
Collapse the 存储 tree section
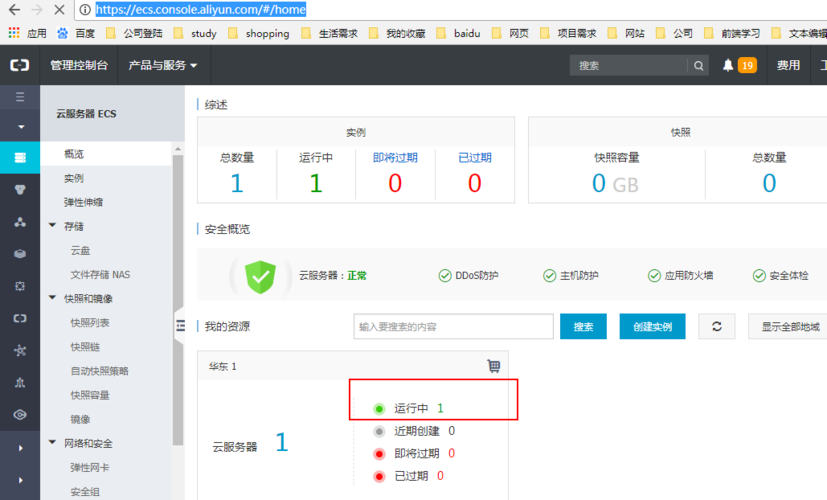pyautogui.click(x=52, y=226)
